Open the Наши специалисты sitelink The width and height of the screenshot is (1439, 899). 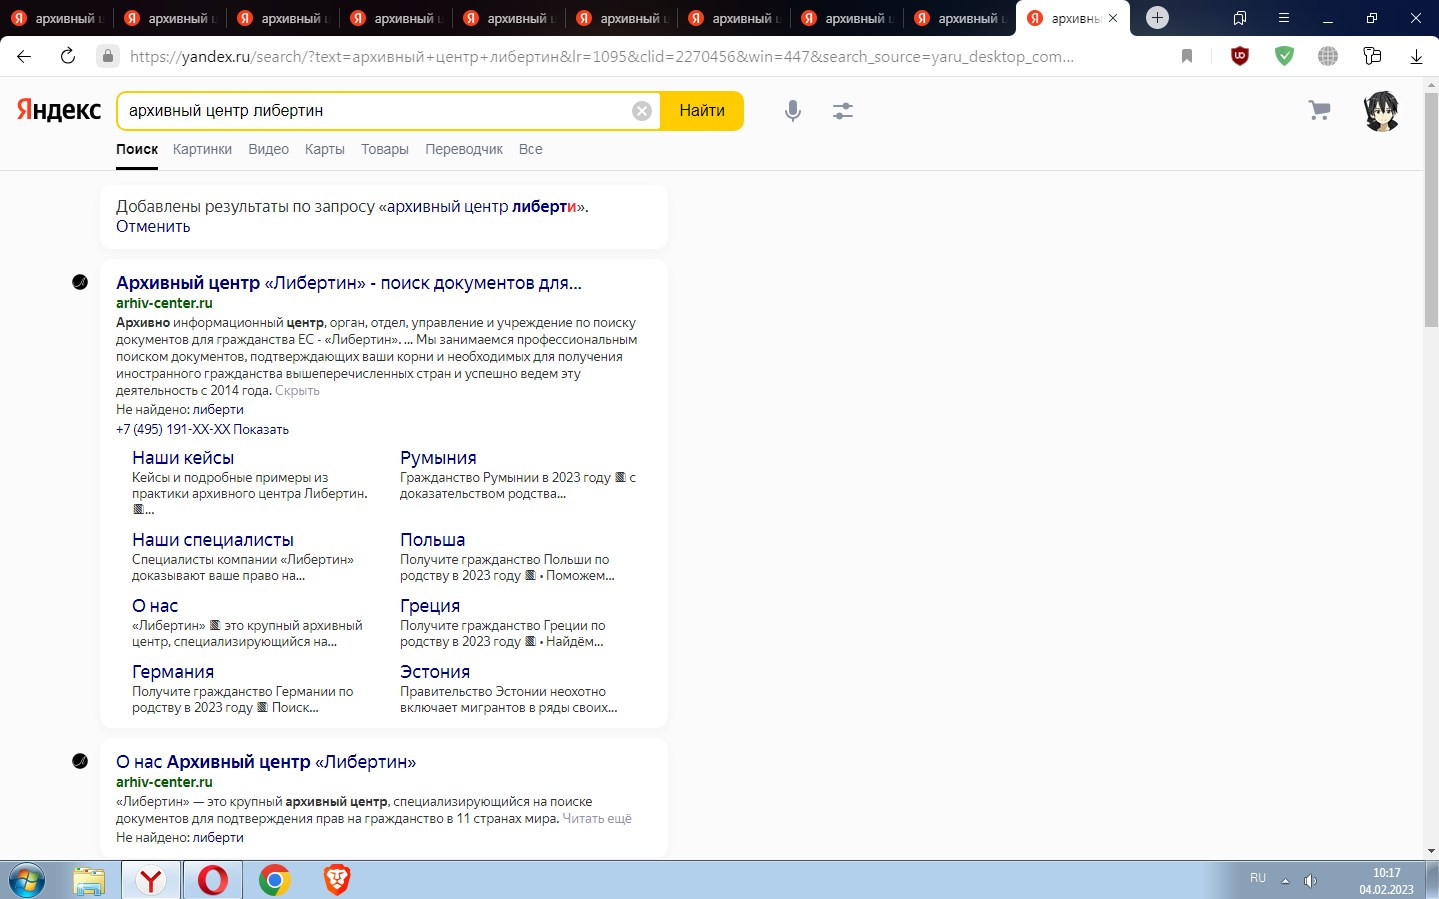213,540
